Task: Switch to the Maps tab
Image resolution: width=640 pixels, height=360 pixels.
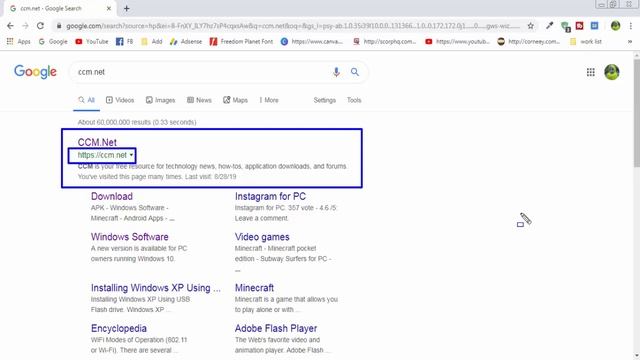Action: pyautogui.click(x=236, y=100)
